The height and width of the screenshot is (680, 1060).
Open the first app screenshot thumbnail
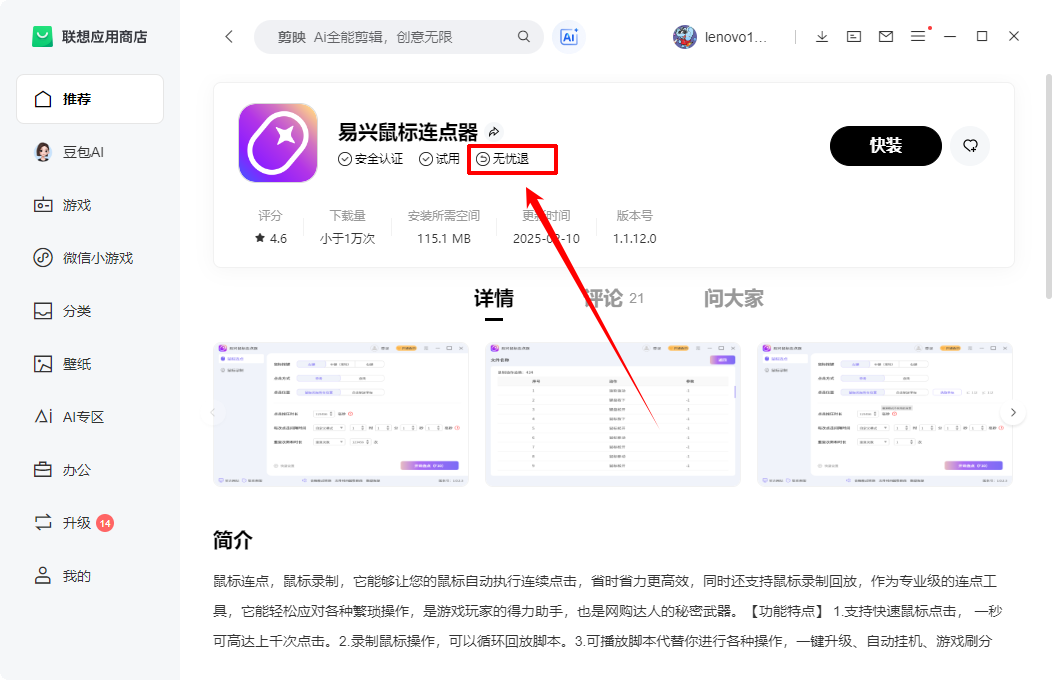click(341, 414)
